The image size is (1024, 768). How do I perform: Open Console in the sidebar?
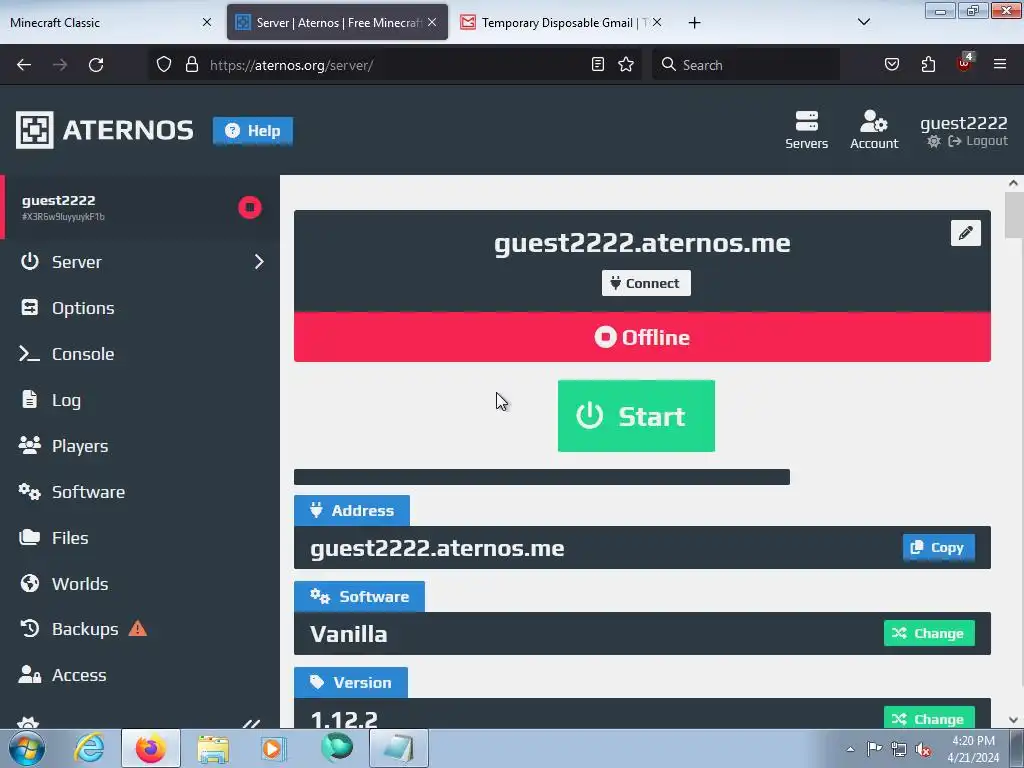pos(140,354)
